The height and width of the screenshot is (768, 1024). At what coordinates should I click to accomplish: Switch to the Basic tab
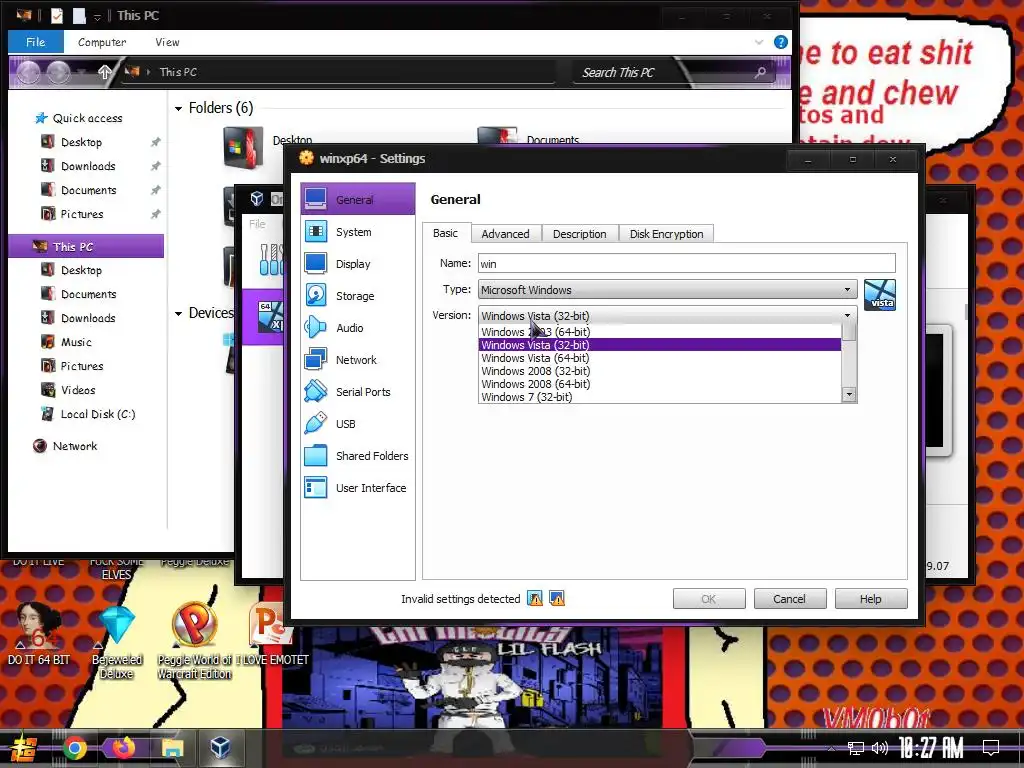click(445, 233)
